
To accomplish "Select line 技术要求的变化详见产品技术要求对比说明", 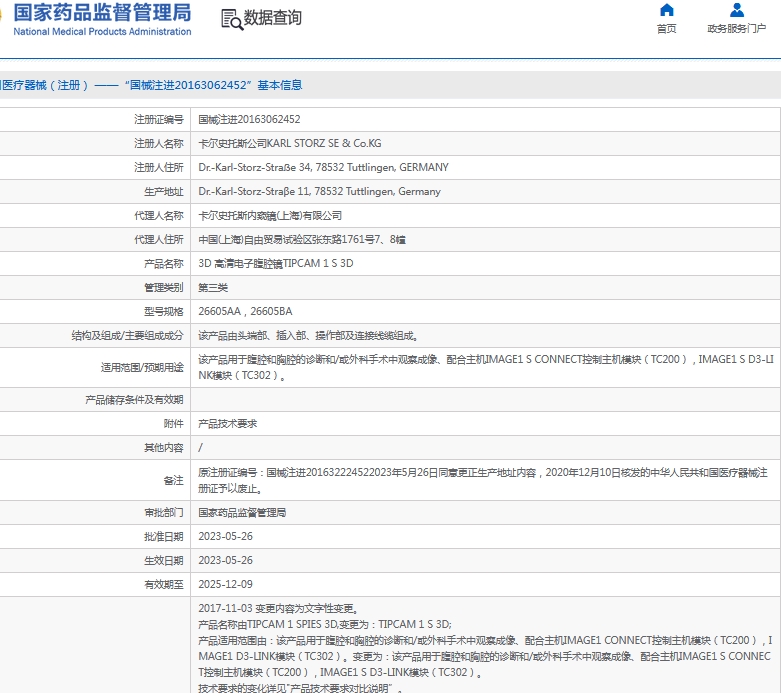I will (x=300, y=688).
